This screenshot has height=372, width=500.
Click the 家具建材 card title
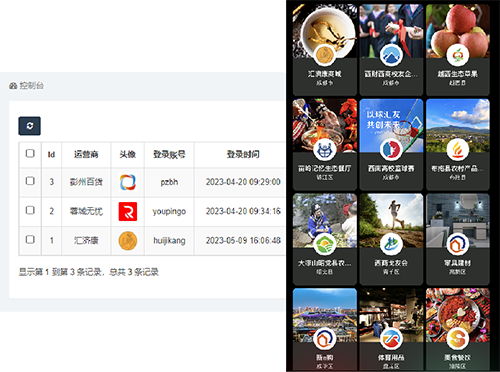[x=458, y=263]
